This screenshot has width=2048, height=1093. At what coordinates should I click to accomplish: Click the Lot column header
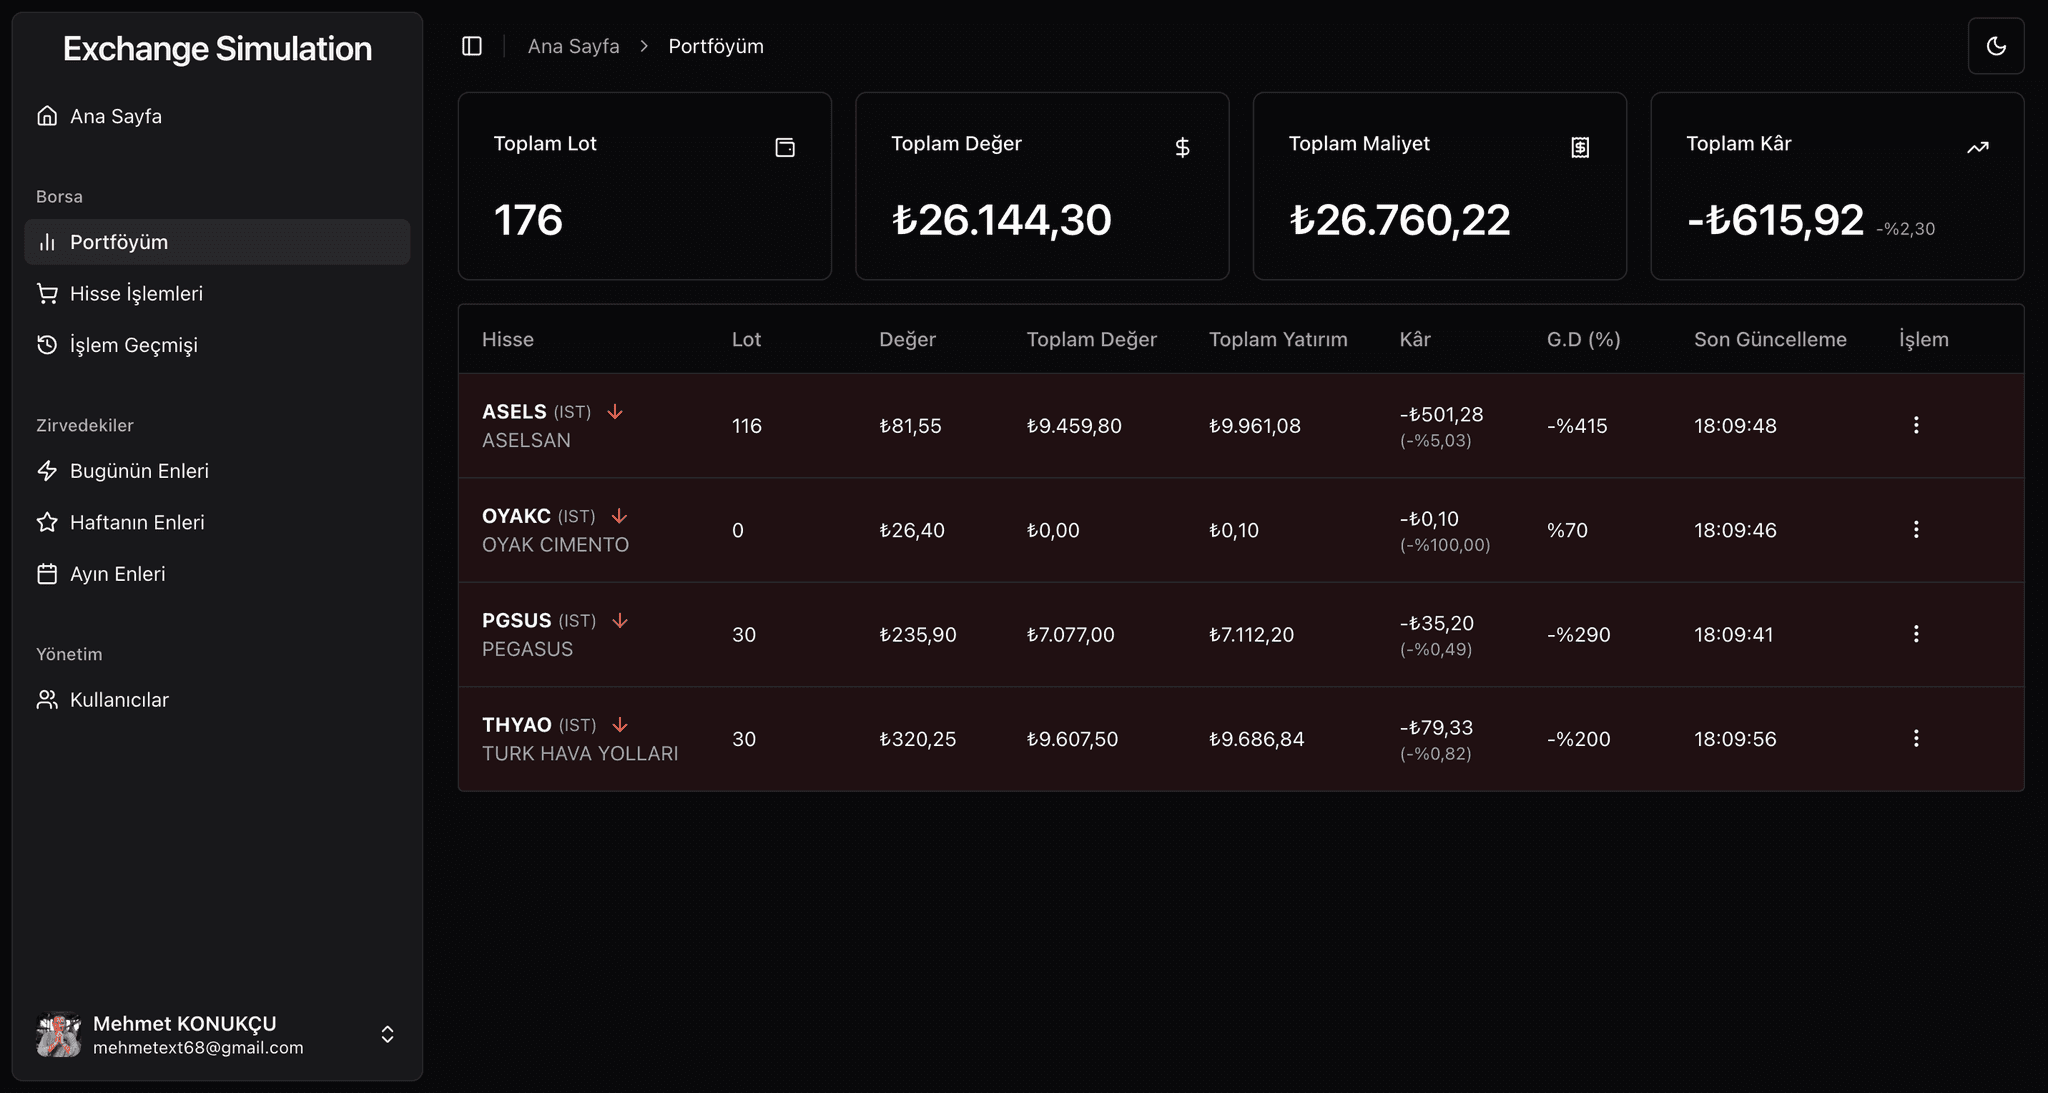point(746,339)
